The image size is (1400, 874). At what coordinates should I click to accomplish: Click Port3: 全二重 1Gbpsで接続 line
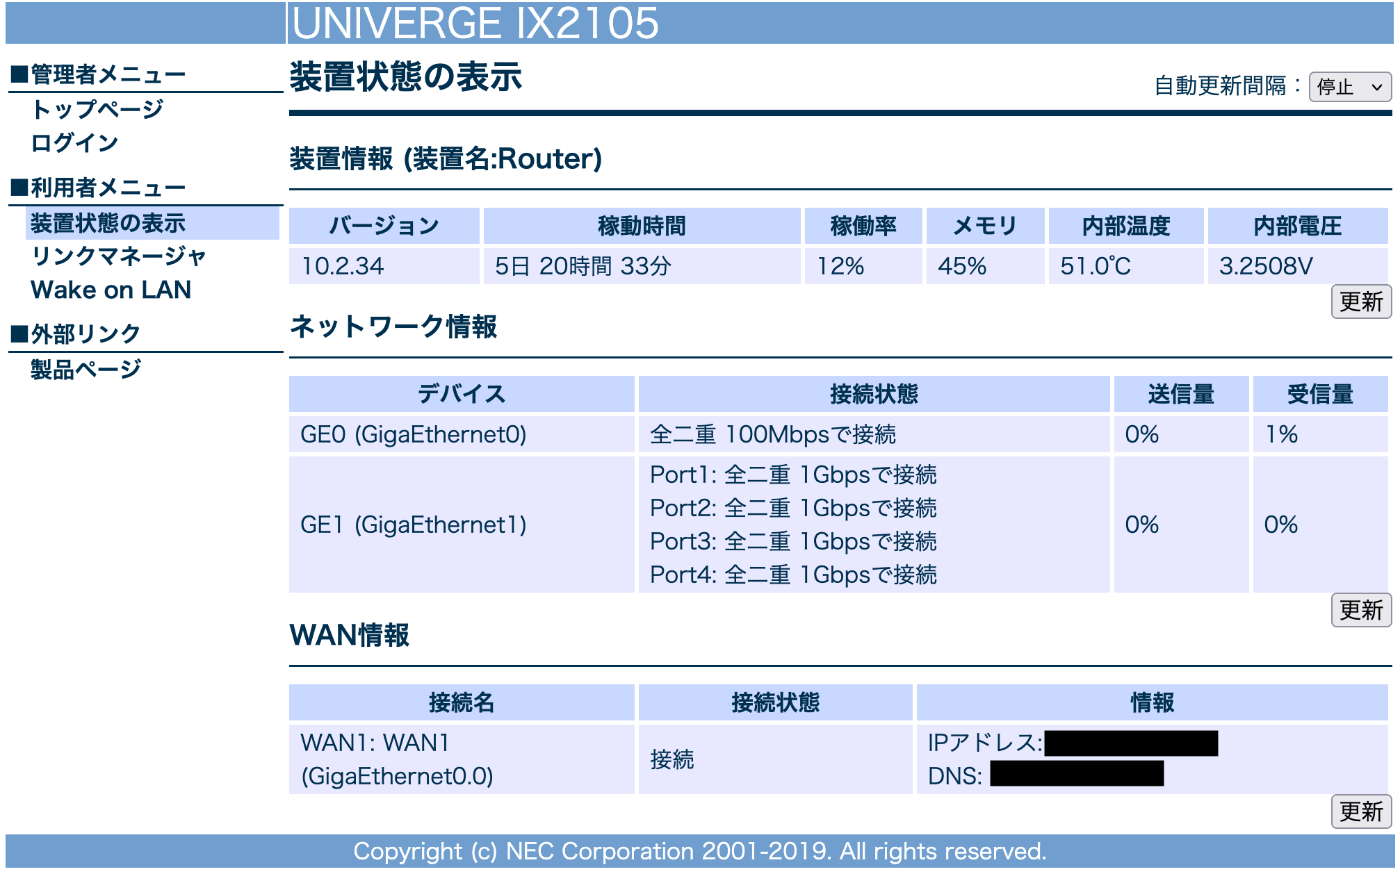pyautogui.click(x=793, y=542)
